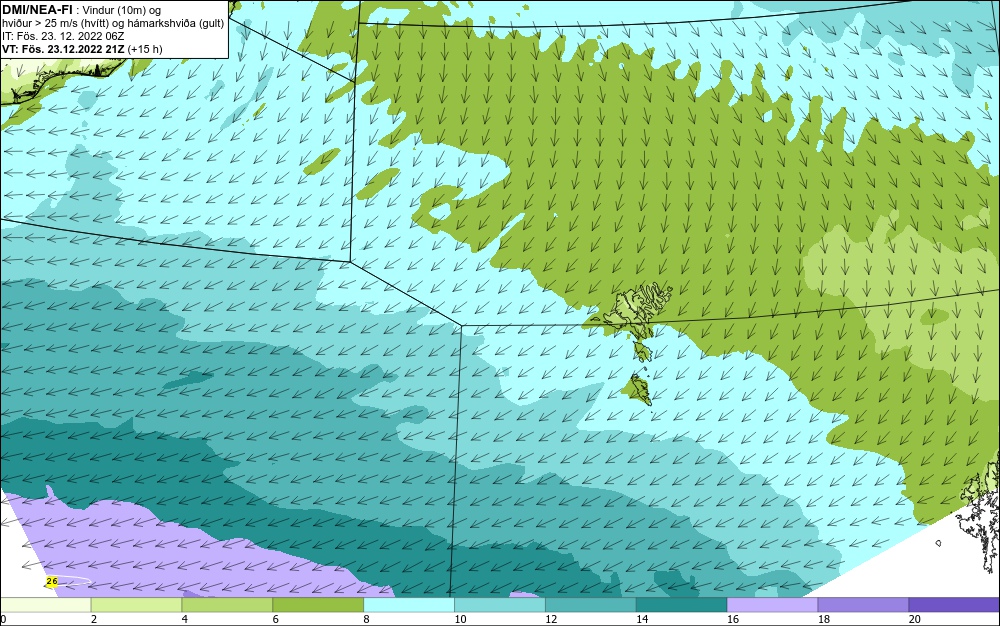Click the 8–10 m/s light cyan legend swatch

pyautogui.click(x=409, y=605)
